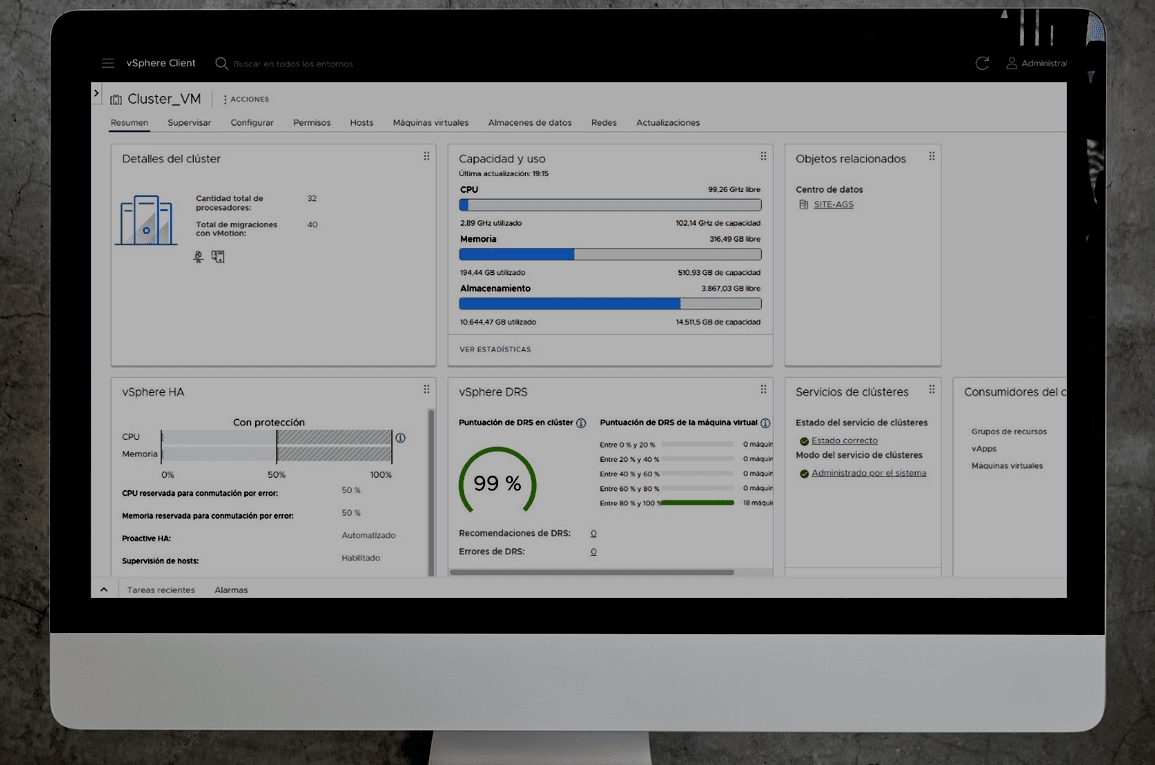
Task: Click the HA Memoria protection bar
Action: pos(276,454)
